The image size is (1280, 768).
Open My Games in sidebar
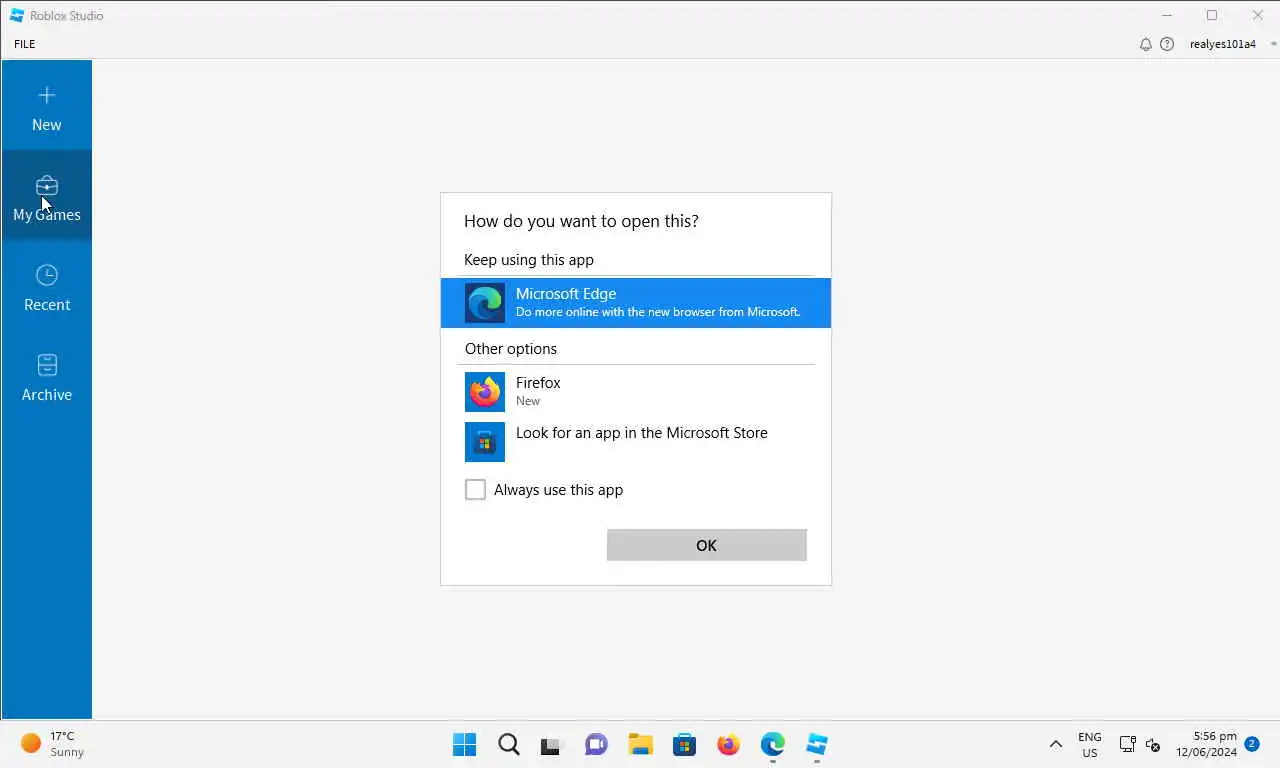(47, 196)
